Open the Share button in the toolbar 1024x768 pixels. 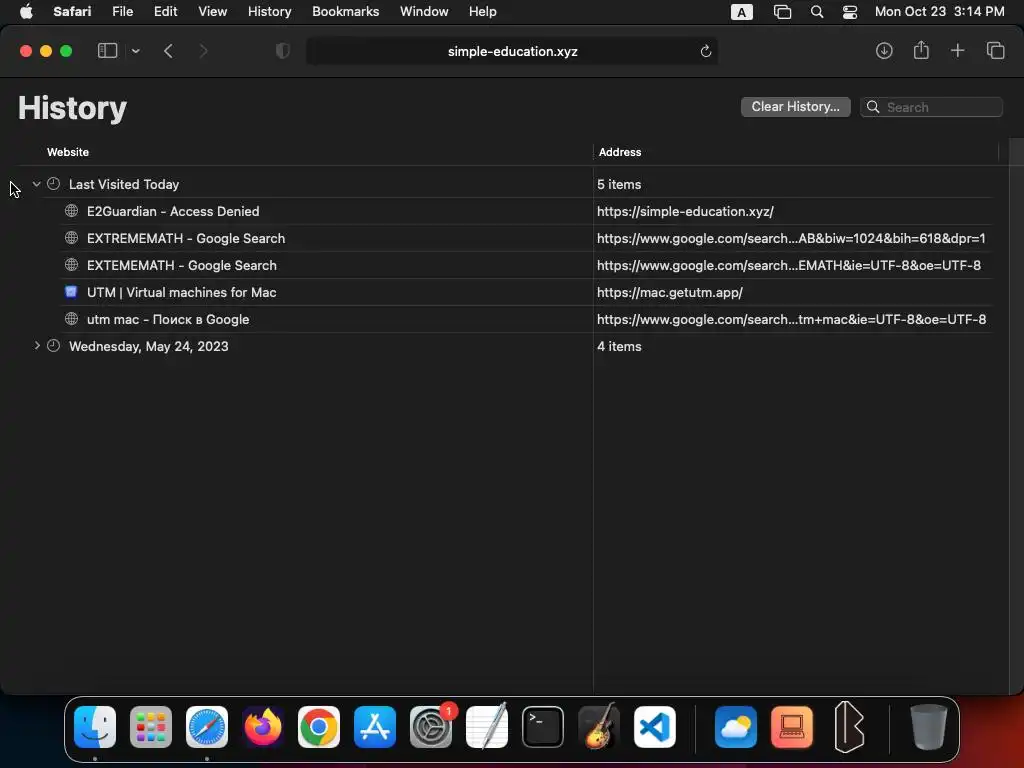coord(921,50)
